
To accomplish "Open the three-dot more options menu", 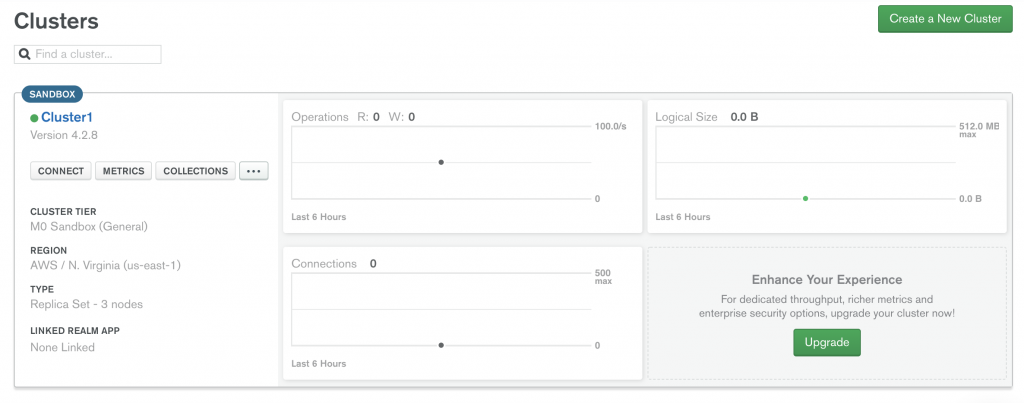I will tap(254, 171).
